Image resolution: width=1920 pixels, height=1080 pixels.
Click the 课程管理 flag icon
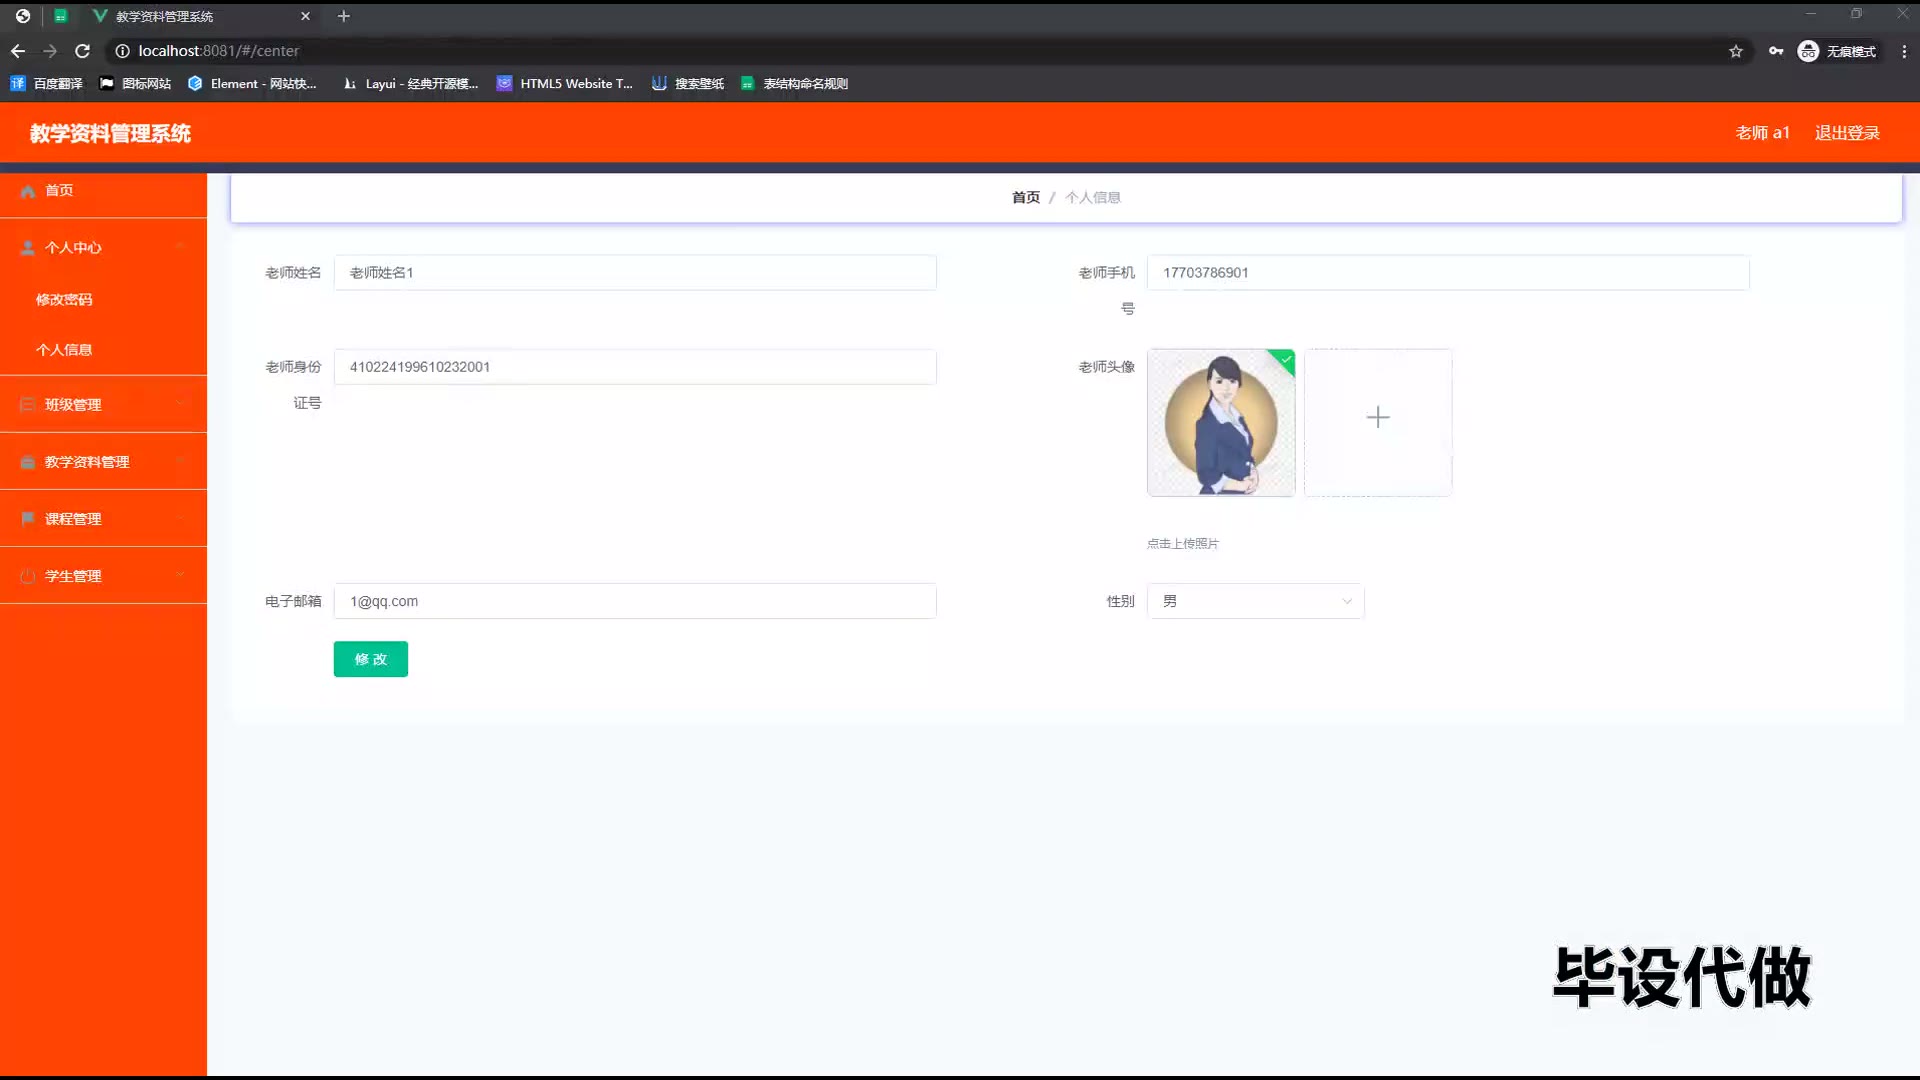28,518
